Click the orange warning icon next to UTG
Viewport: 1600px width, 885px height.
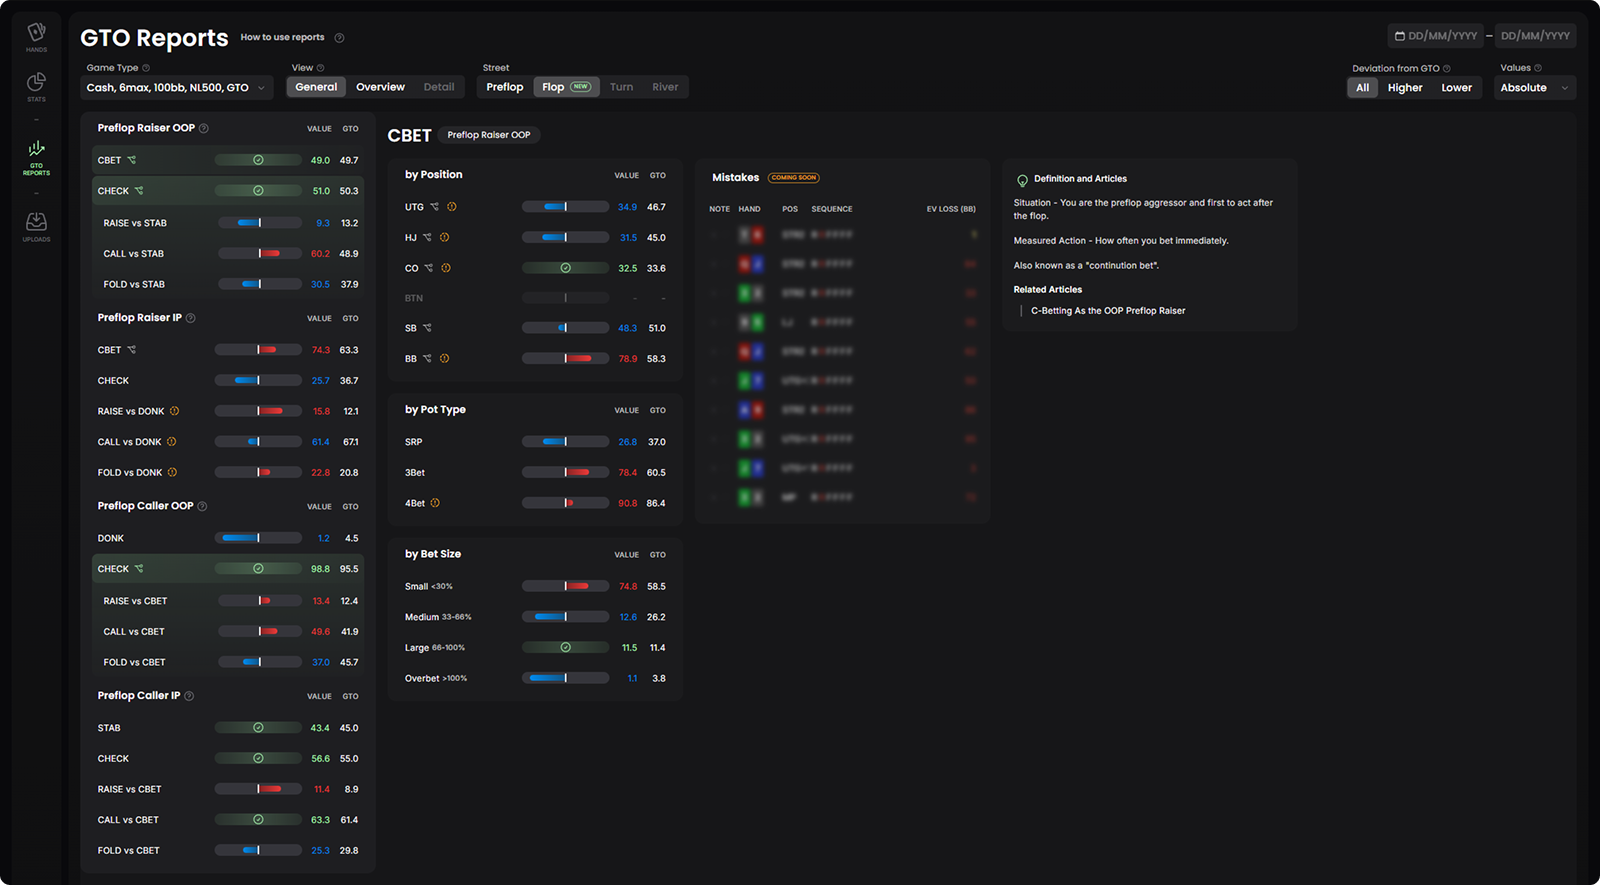click(x=451, y=207)
